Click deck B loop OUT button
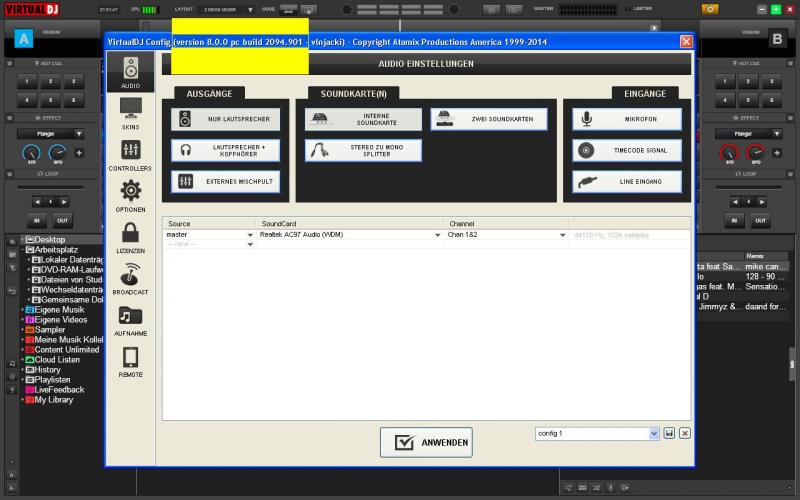 pos(760,221)
